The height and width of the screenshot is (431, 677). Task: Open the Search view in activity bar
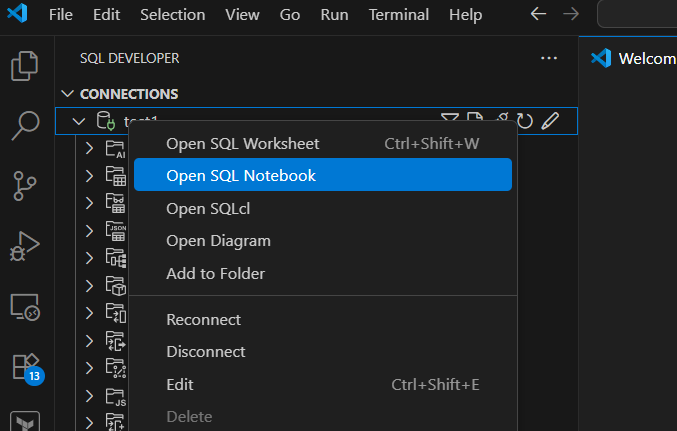pyautogui.click(x=24, y=125)
